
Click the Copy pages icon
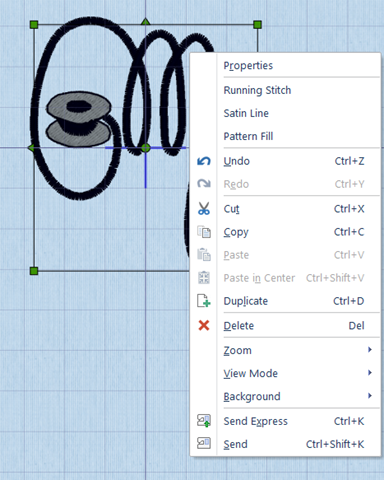click(204, 232)
